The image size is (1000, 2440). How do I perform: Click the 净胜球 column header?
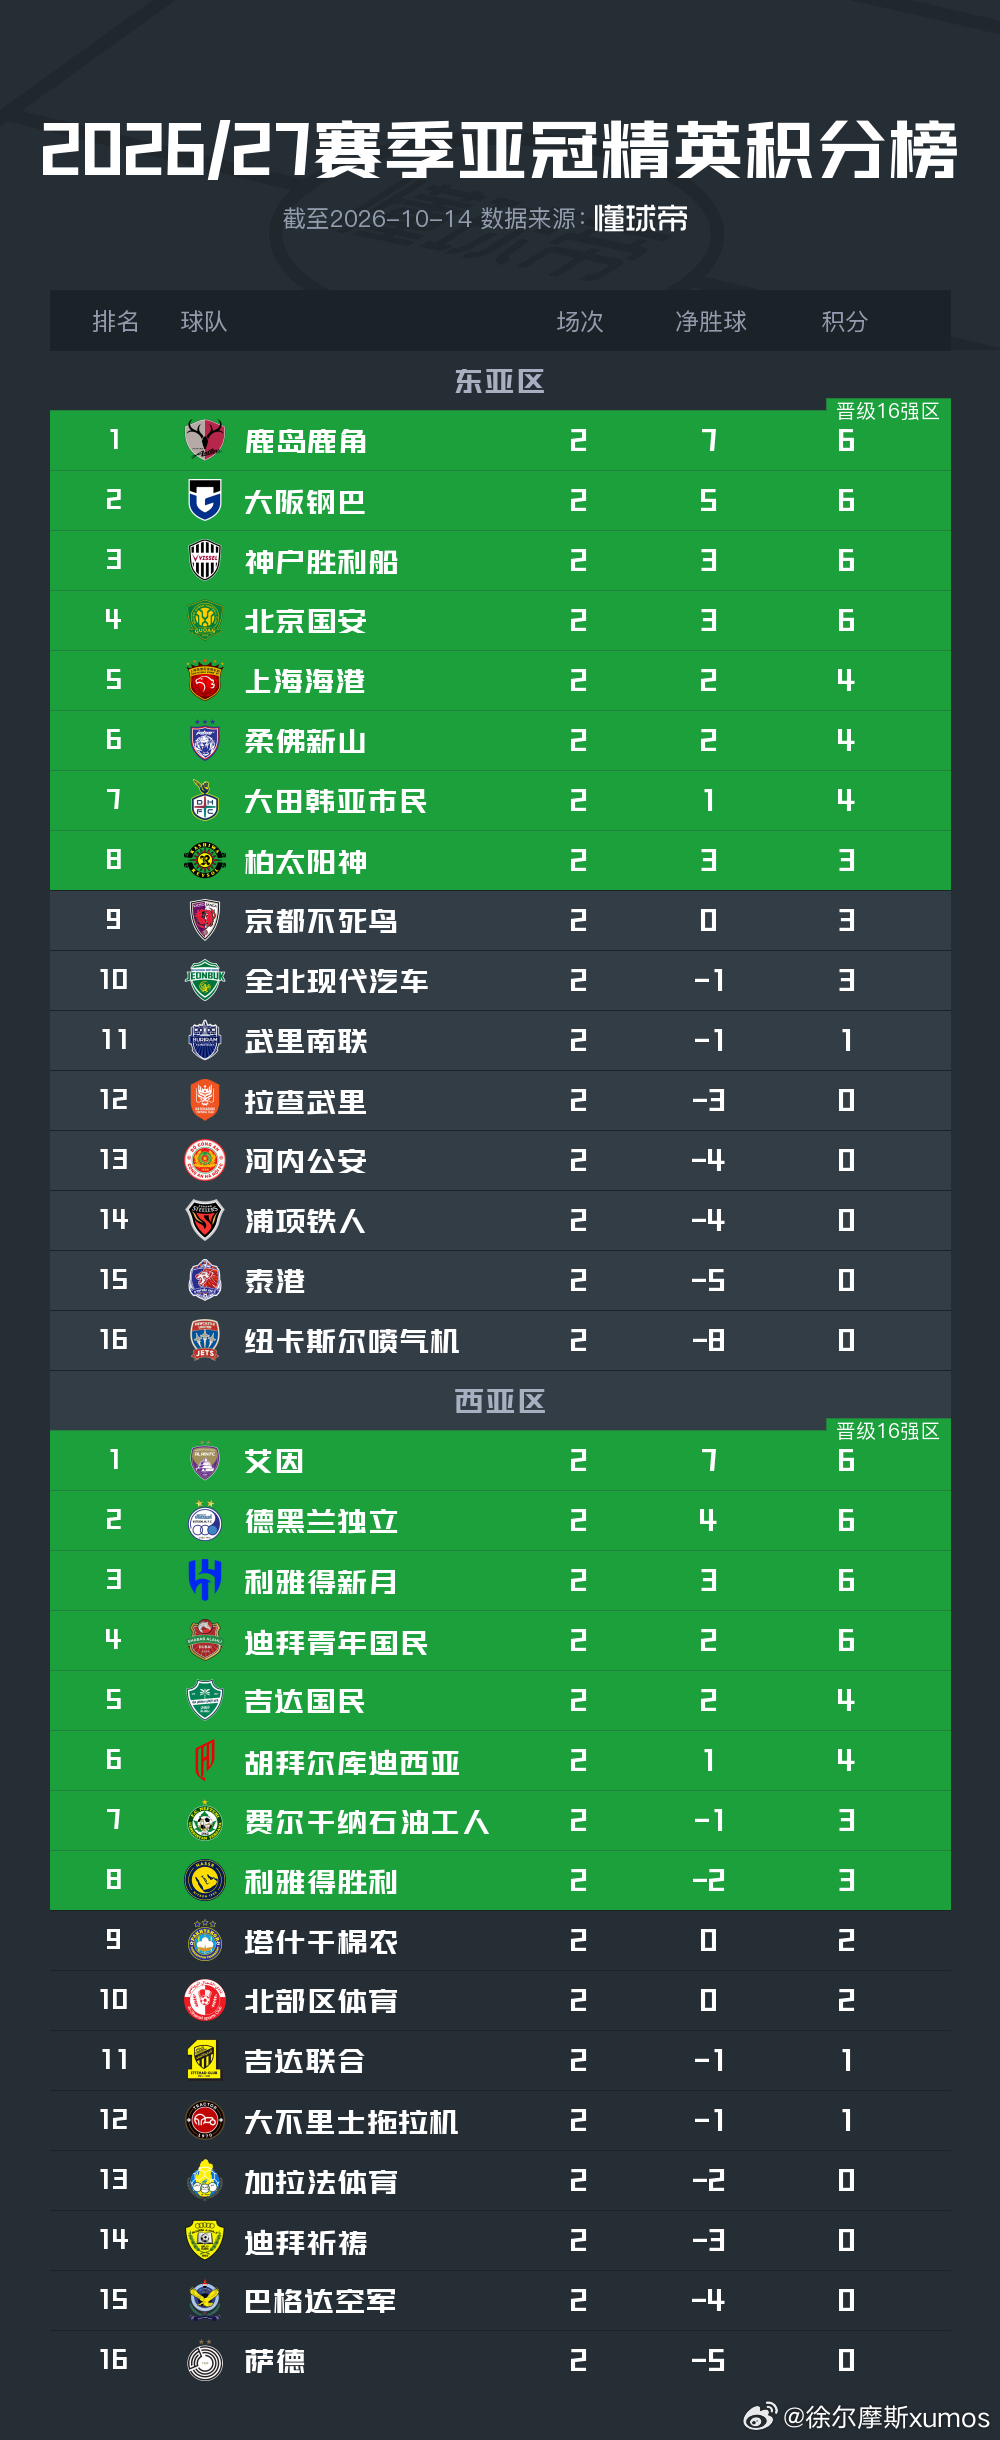tap(711, 321)
